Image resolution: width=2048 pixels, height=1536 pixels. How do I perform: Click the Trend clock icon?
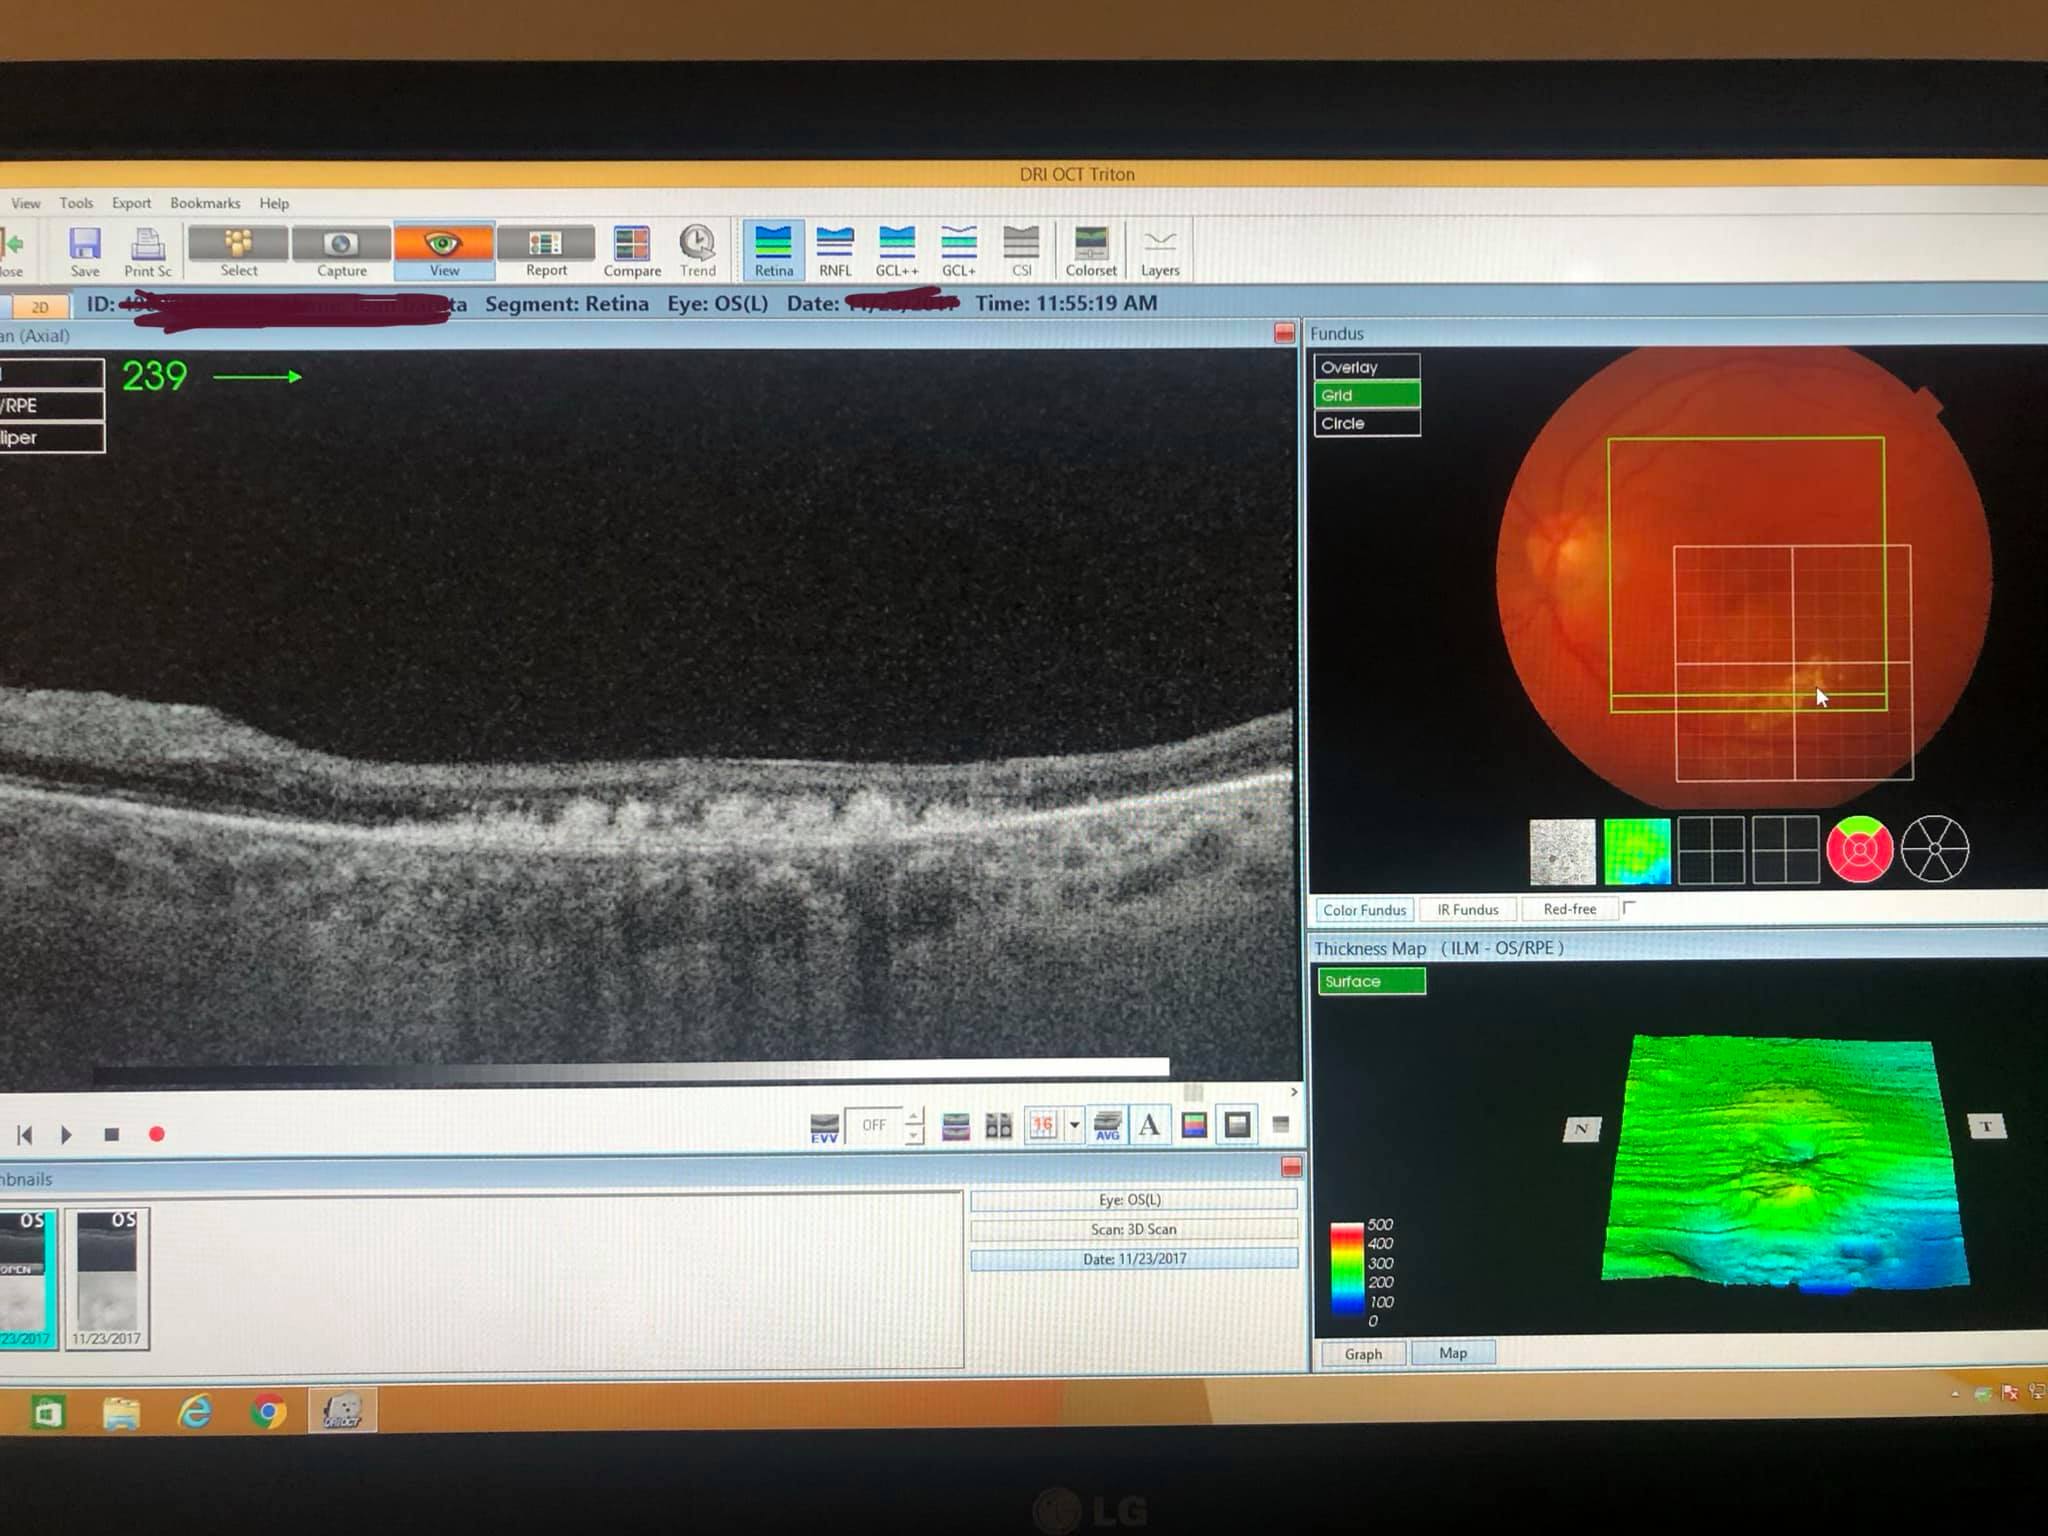click(697, 250)
